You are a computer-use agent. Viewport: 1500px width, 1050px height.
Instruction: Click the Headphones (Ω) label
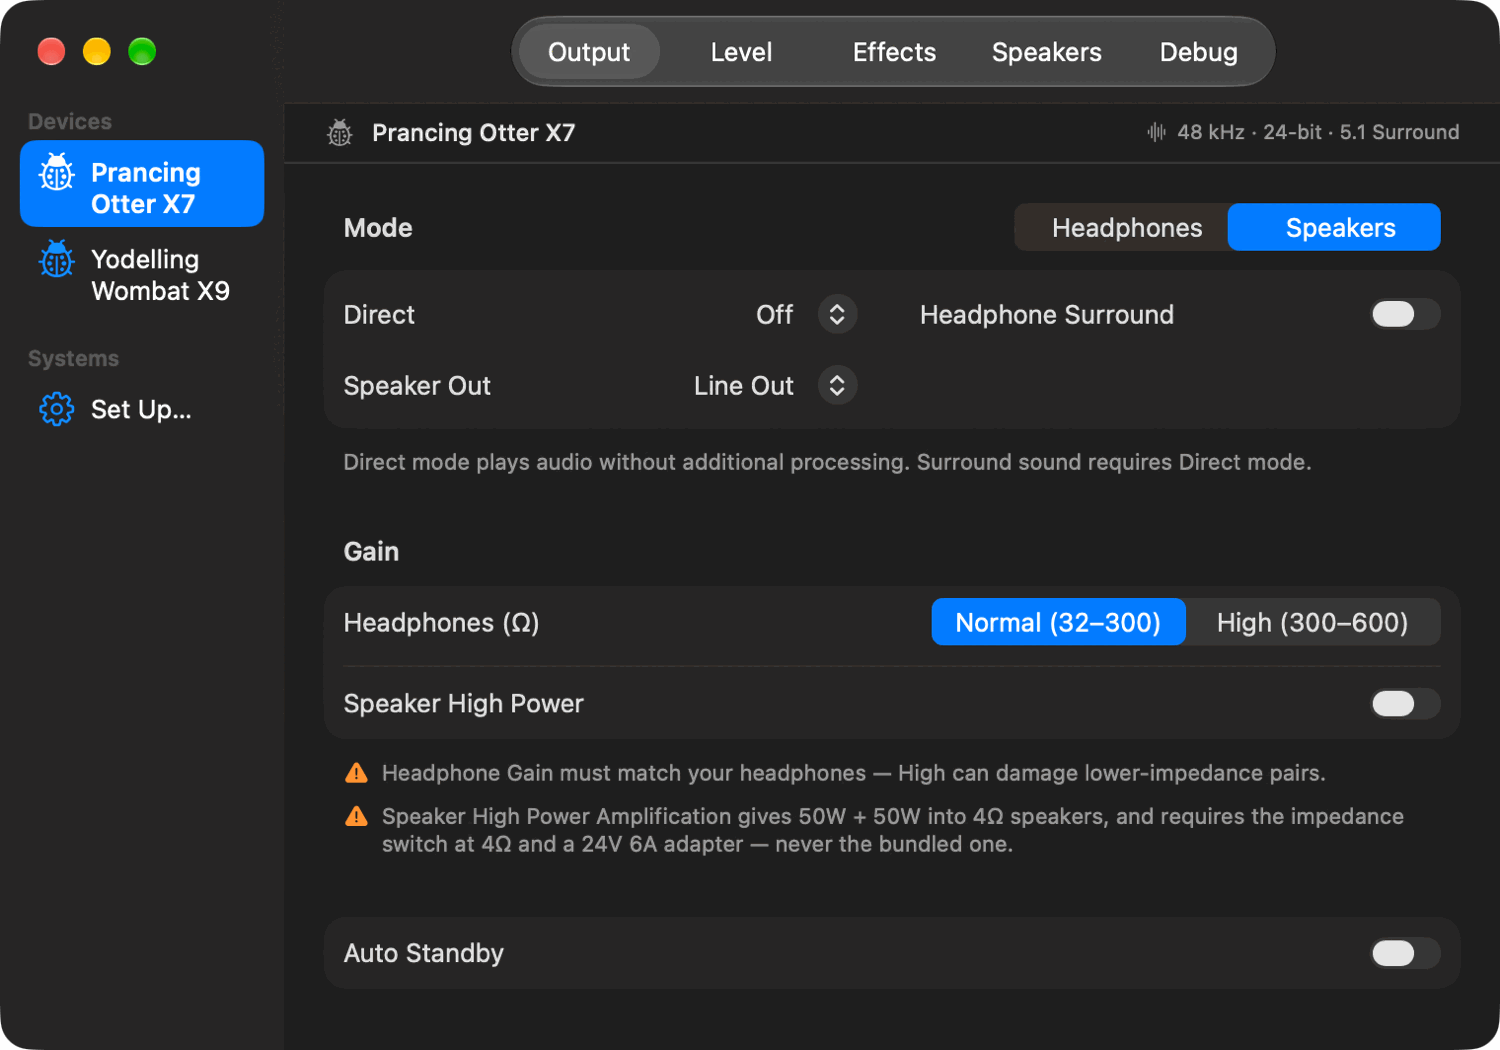tap(441, 622)
